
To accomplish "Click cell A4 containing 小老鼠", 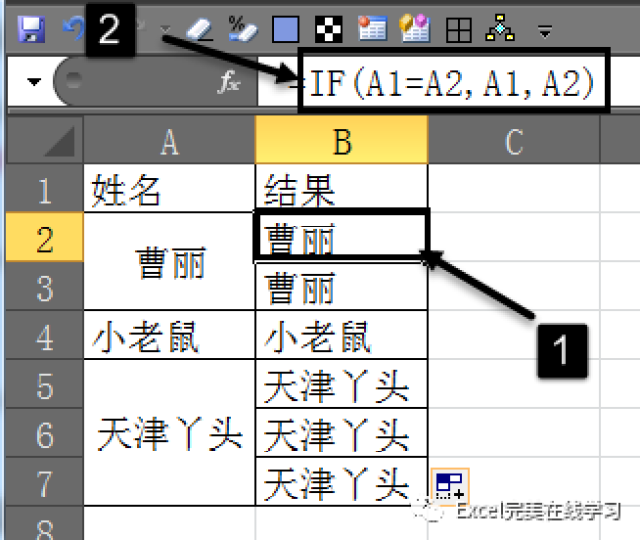I will pos(169,335).
